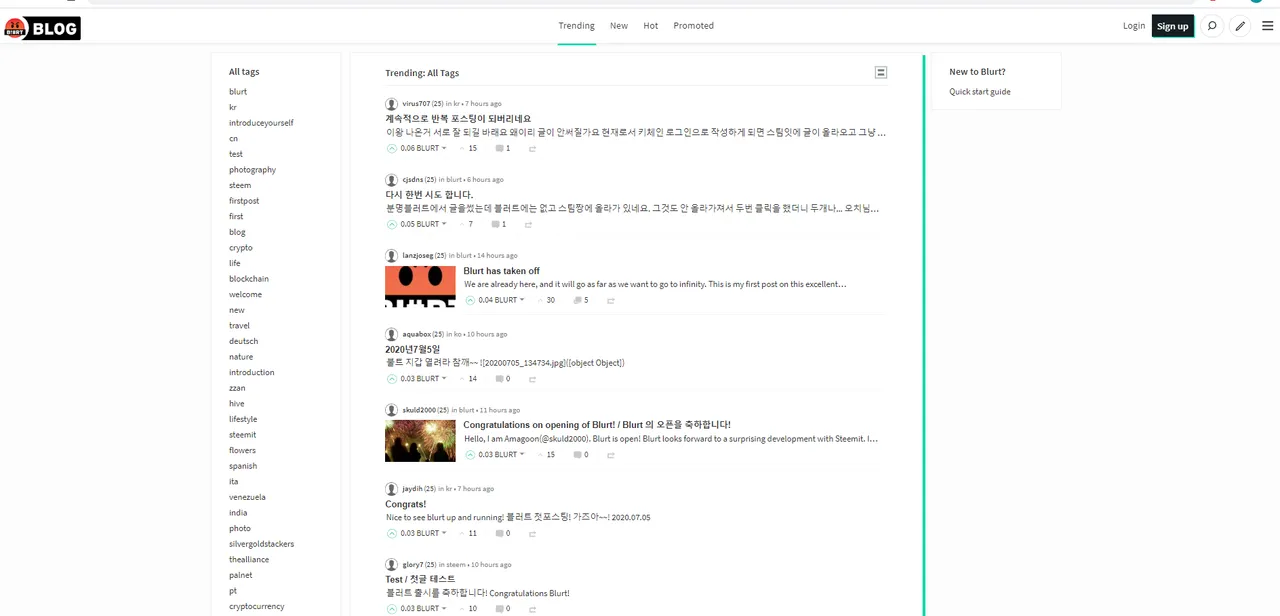Upvote cjsdns's post
The height and width of the screenshot is (616, 1280).
pyautogui.click(x=392, y=224)
